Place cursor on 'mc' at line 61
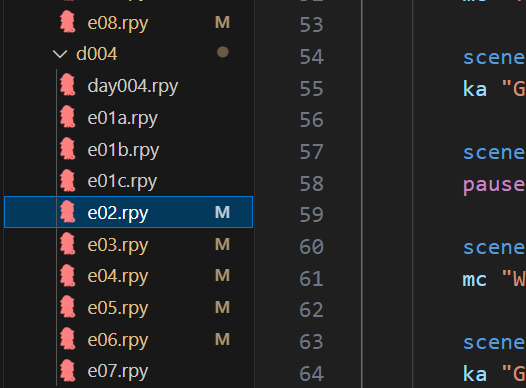 tap(475, 280)
